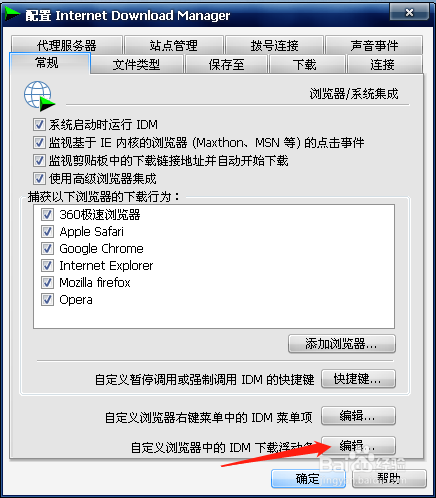Click 确定 to confirm settings
436x498 pixels.
point(308,479)
